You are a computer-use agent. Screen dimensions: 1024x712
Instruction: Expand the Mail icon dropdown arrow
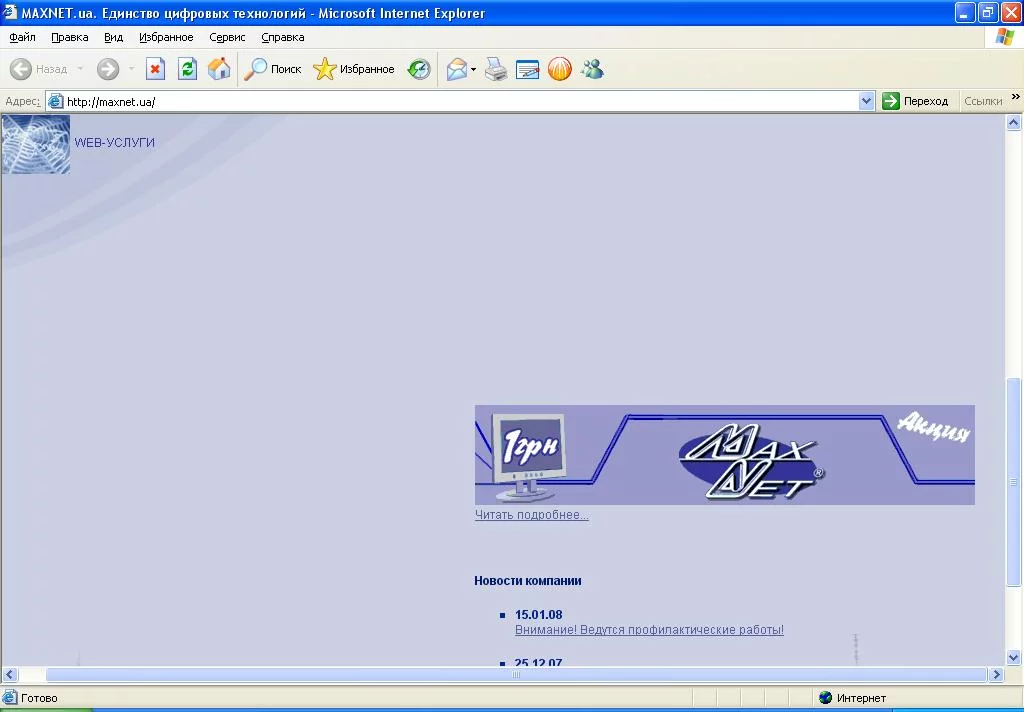473,69
